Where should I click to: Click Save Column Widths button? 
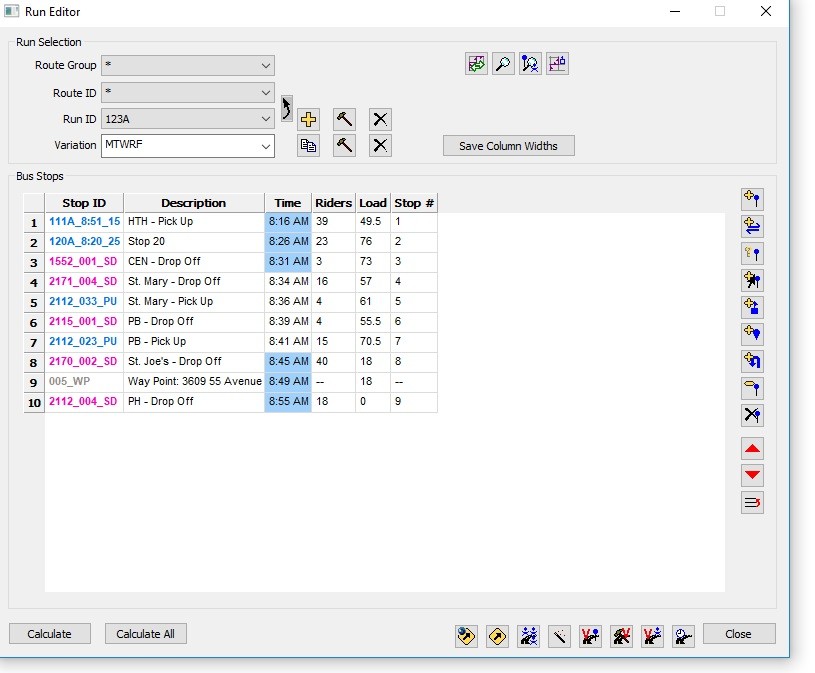pyautogui.click(x=508, y=146)
